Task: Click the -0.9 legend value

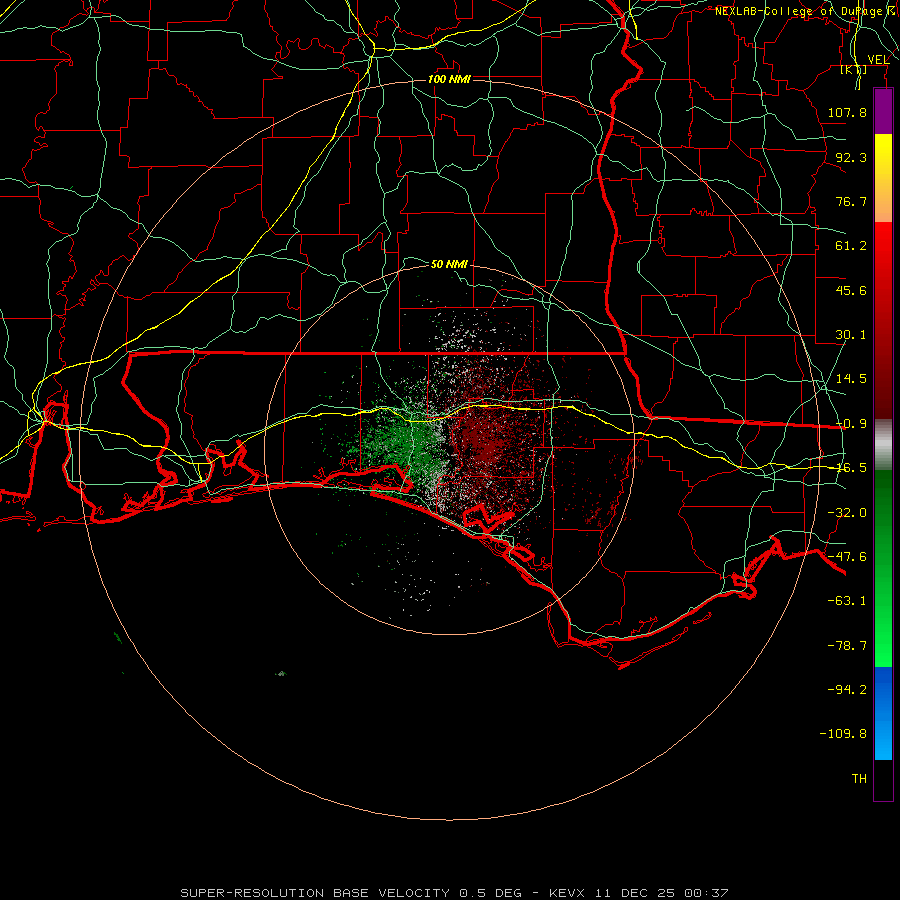Action: point(851,424)
